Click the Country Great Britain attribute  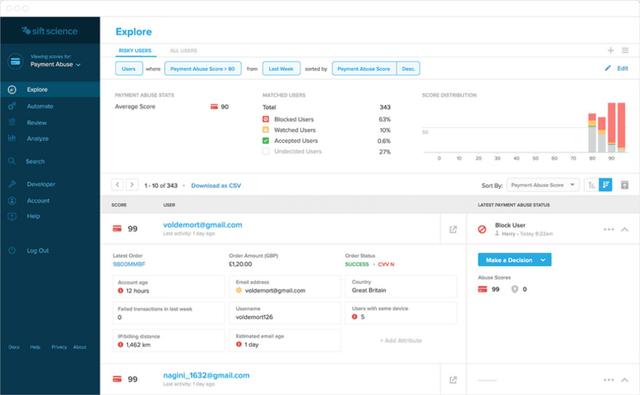click(x=401, y=286)
